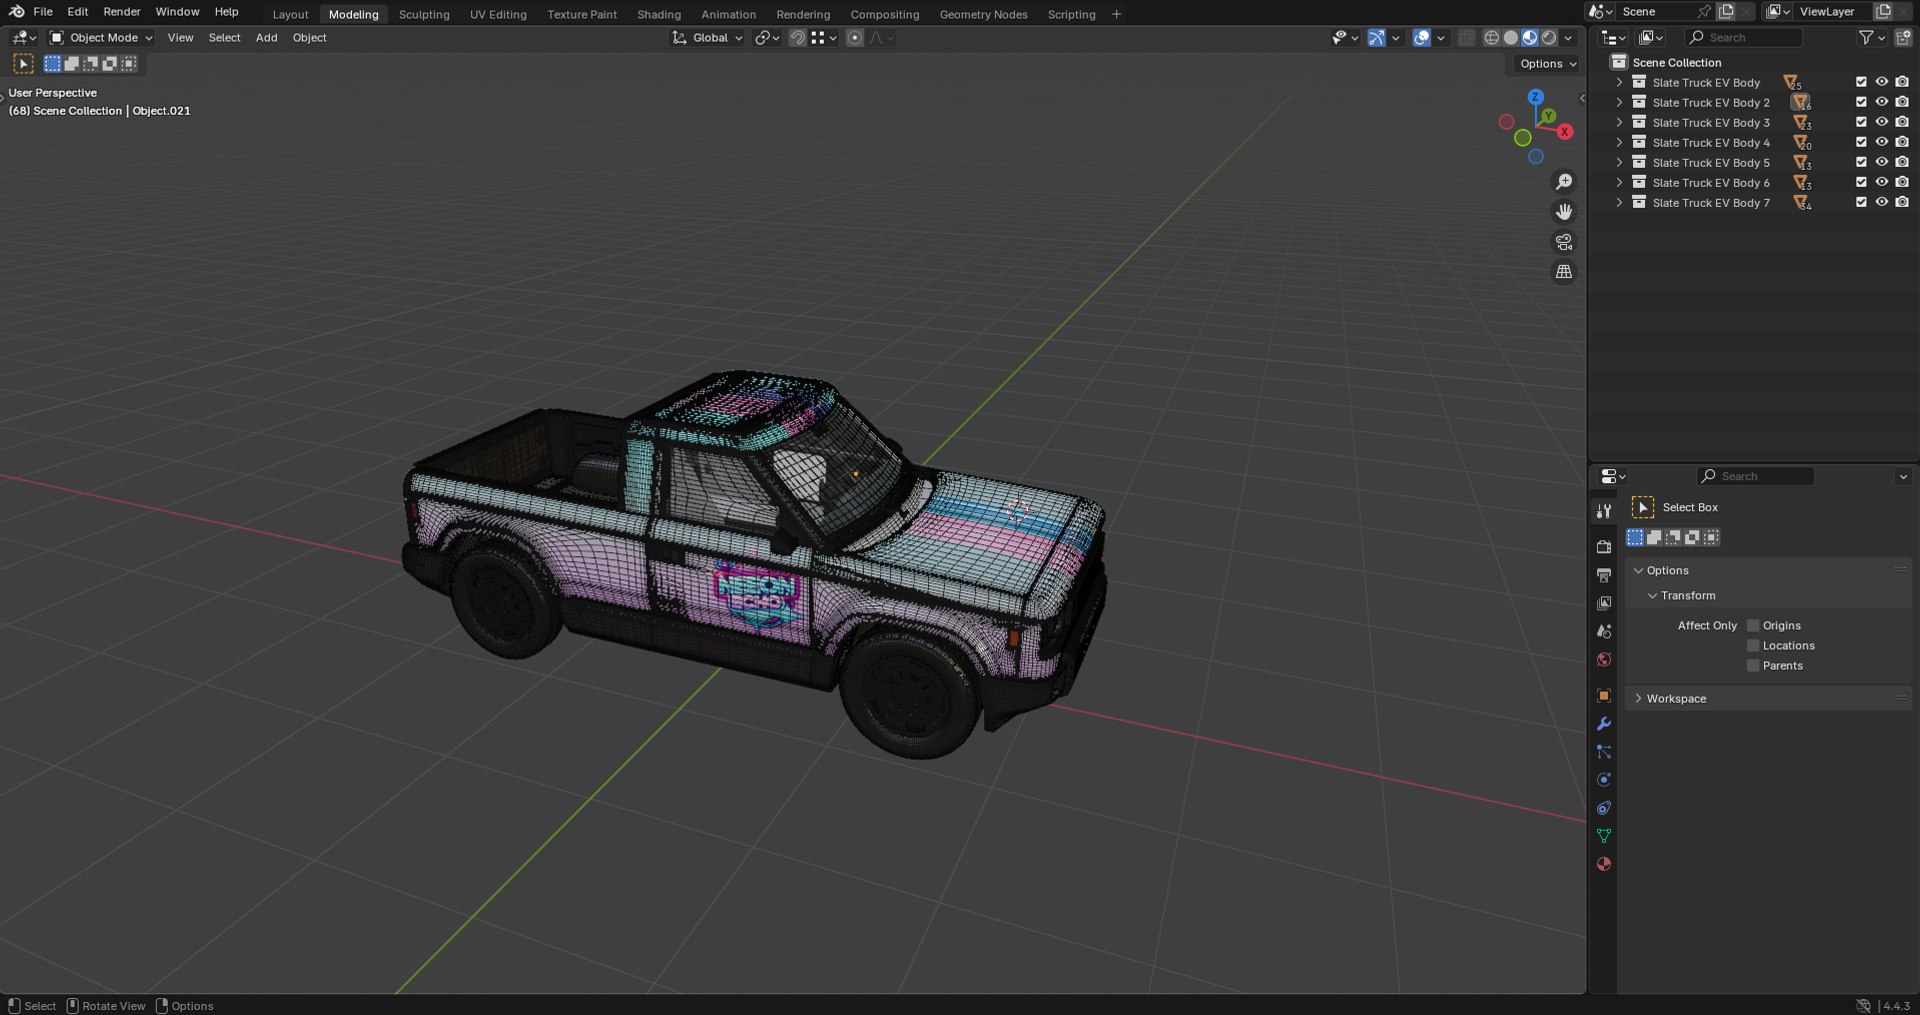Expand the Workspace panel
This screenshot has height=1015, width=1920.
point(1676,698)
